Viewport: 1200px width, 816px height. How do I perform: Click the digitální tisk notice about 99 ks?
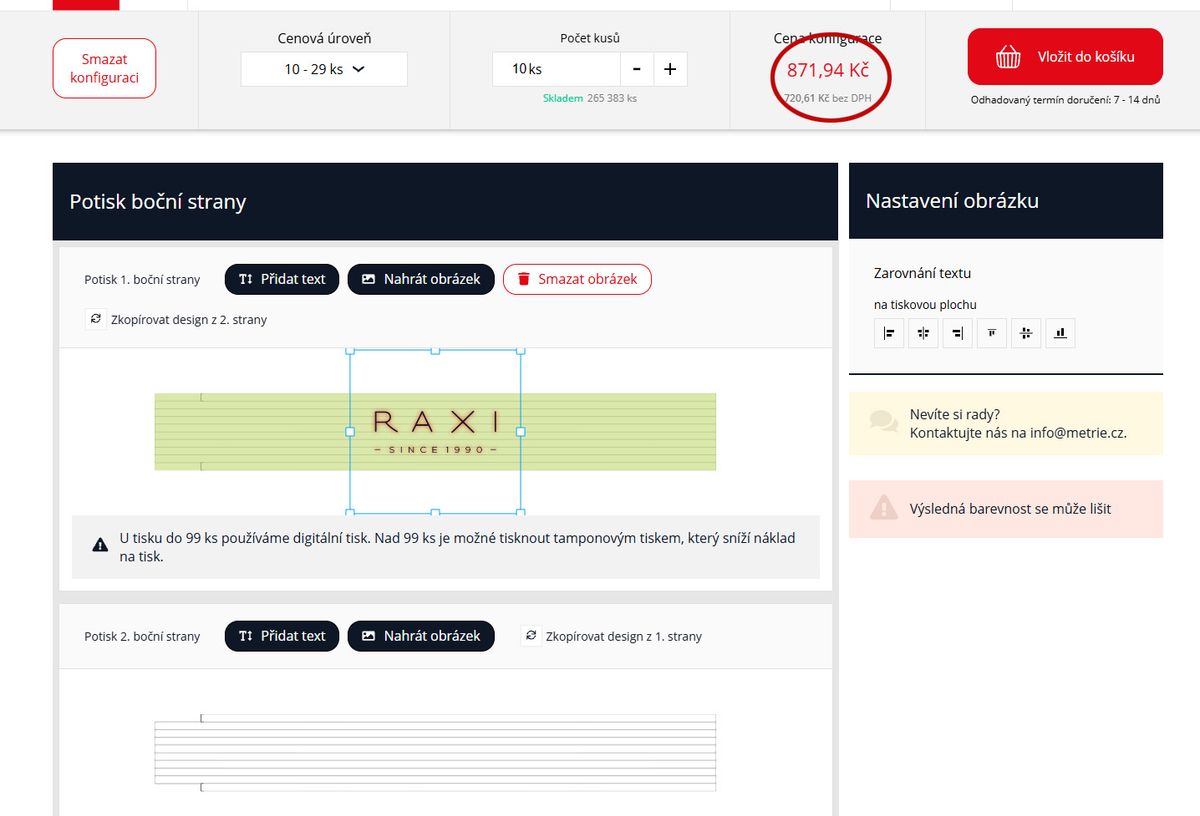(446, 547)
